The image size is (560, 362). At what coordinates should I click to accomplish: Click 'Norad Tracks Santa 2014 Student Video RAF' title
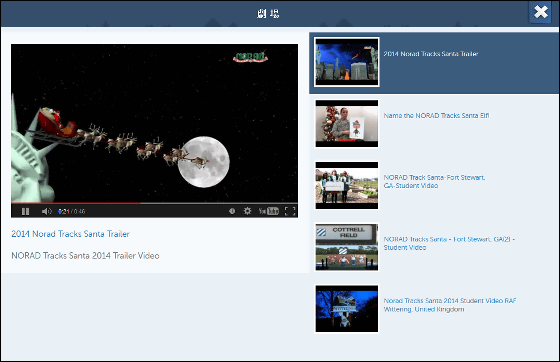(x=450, y=305)
